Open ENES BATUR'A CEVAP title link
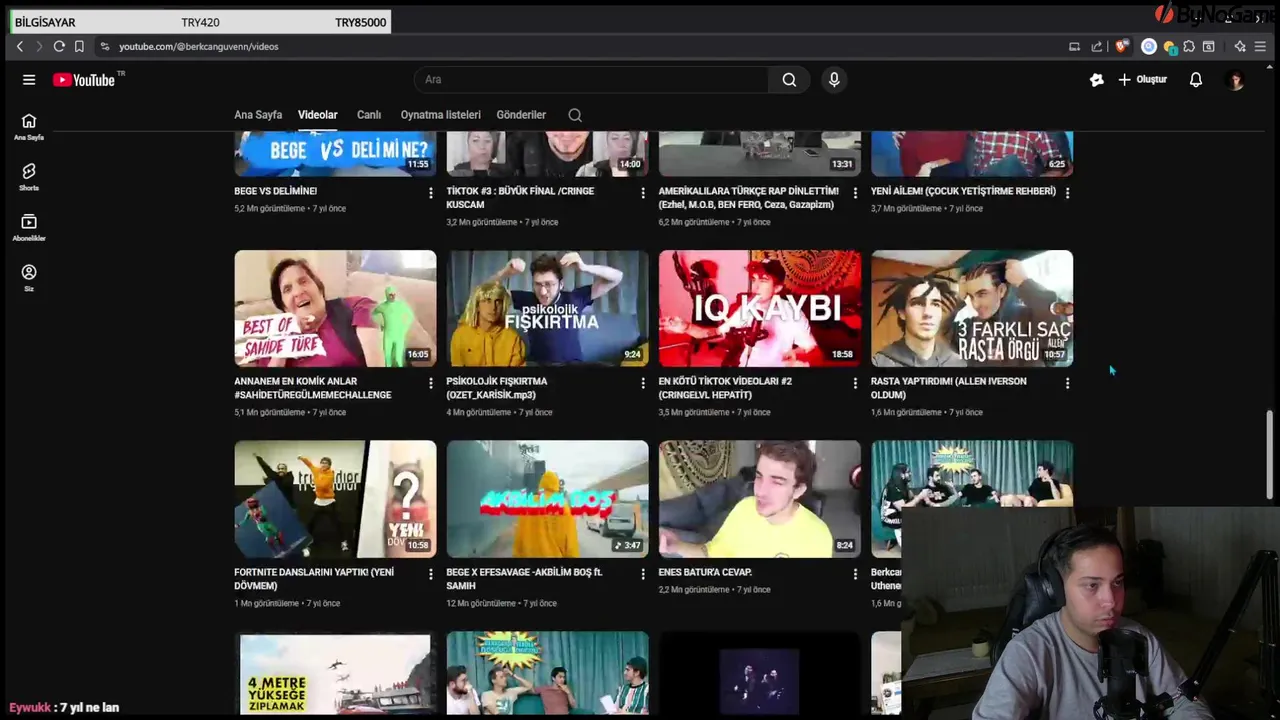The image size is (1280, 720). point(705,572)
